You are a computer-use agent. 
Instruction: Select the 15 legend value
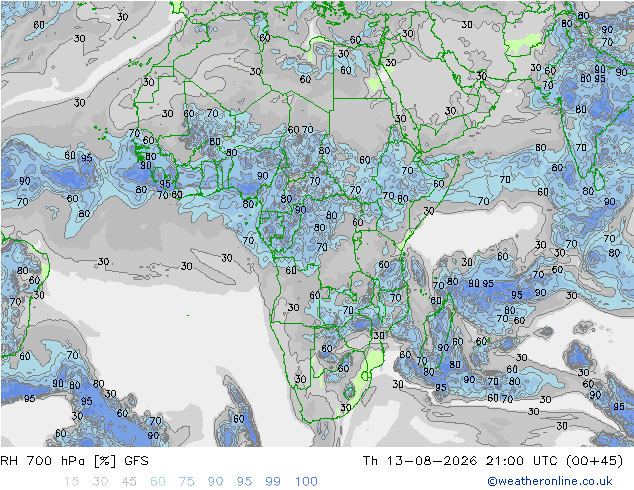[x=71, y=481]
